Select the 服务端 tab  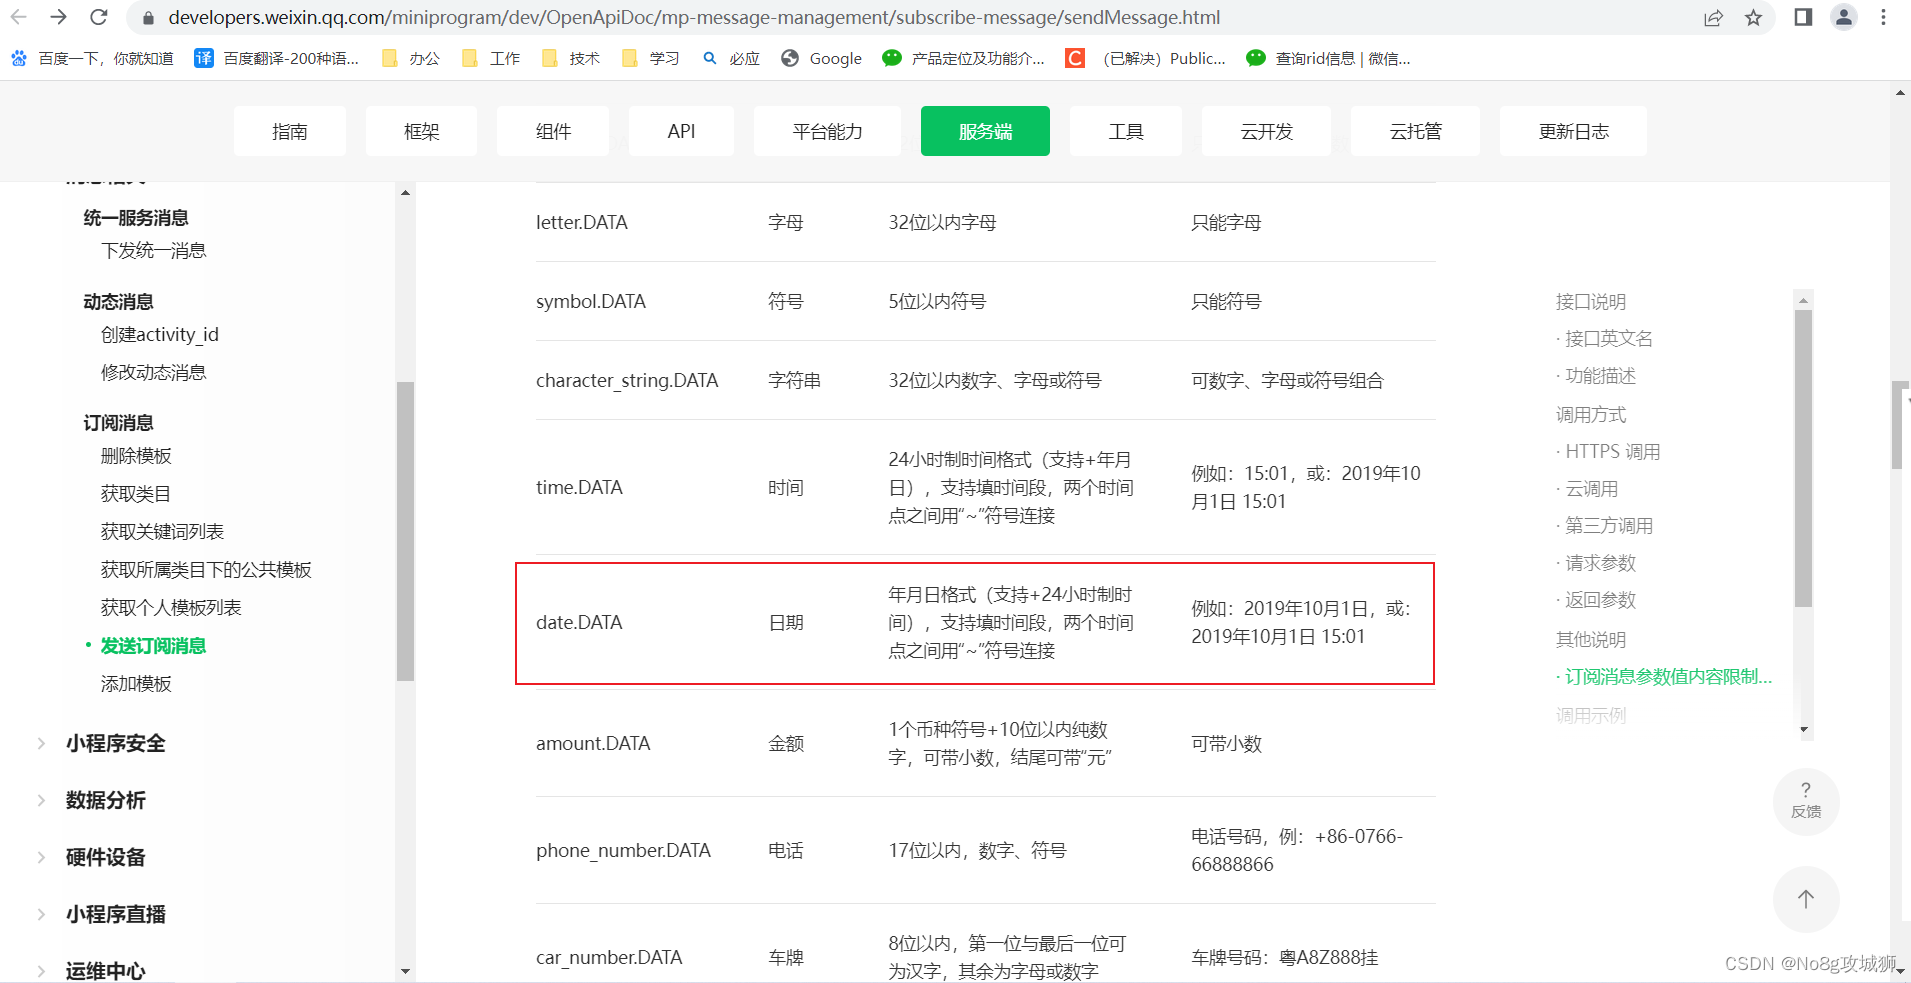point(985,131)
